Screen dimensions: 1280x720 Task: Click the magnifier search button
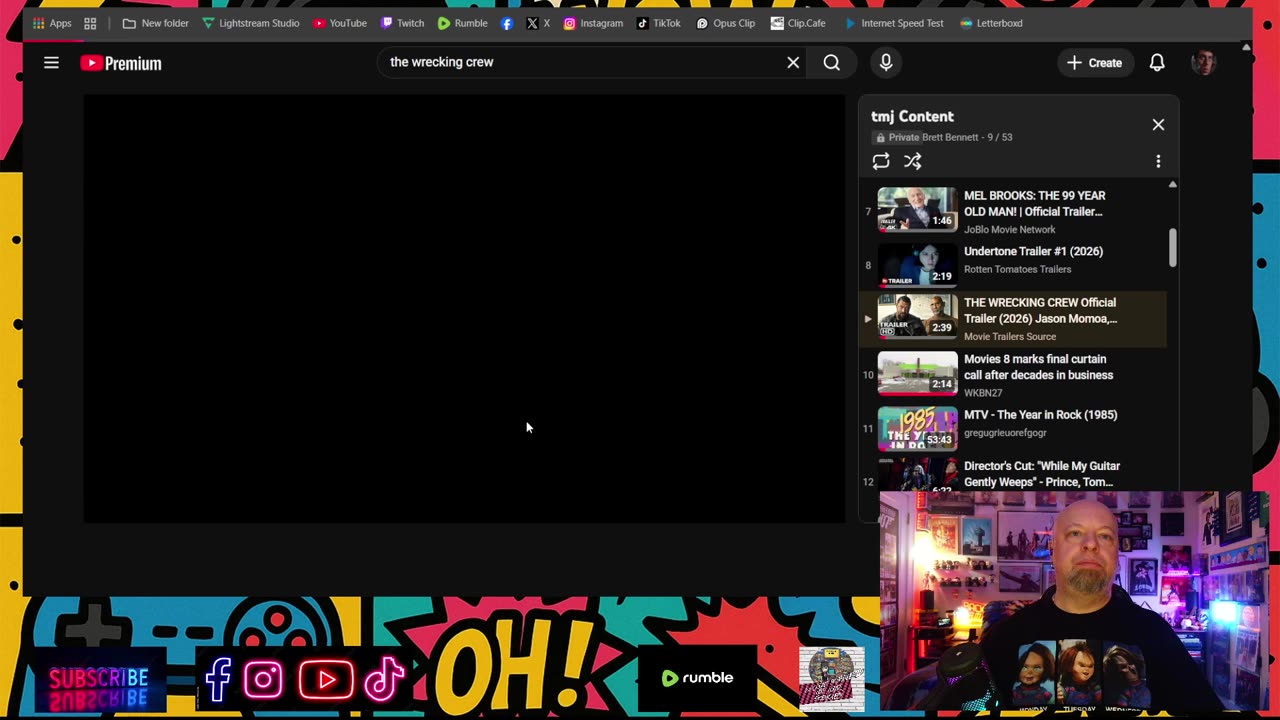(x=831, y=63)
